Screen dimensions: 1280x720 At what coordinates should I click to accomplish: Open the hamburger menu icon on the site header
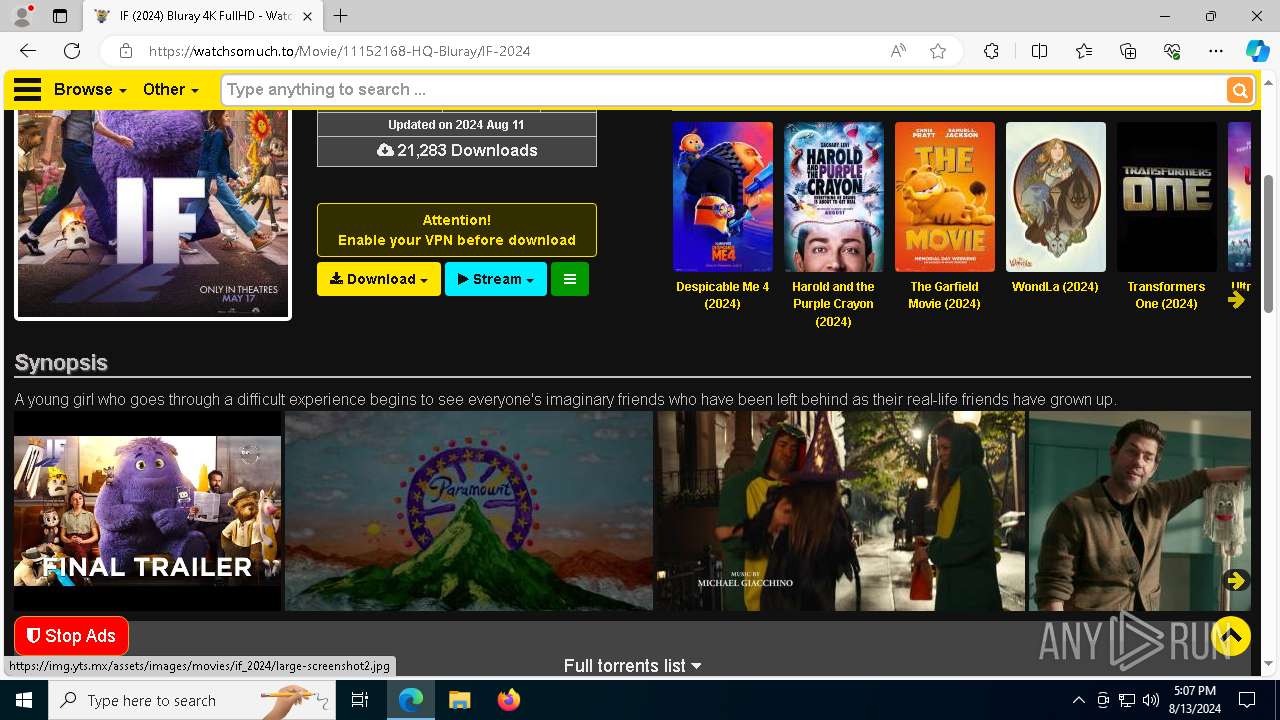28,89
